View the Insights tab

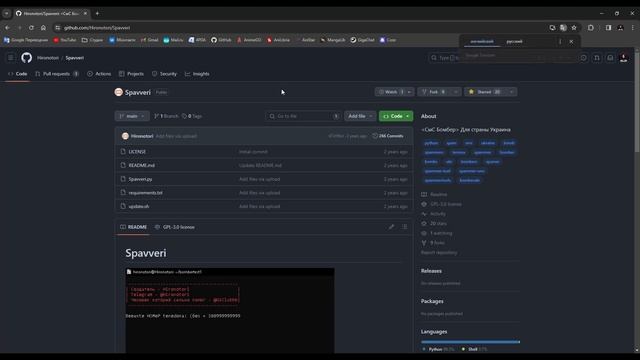tap(197, 74)
